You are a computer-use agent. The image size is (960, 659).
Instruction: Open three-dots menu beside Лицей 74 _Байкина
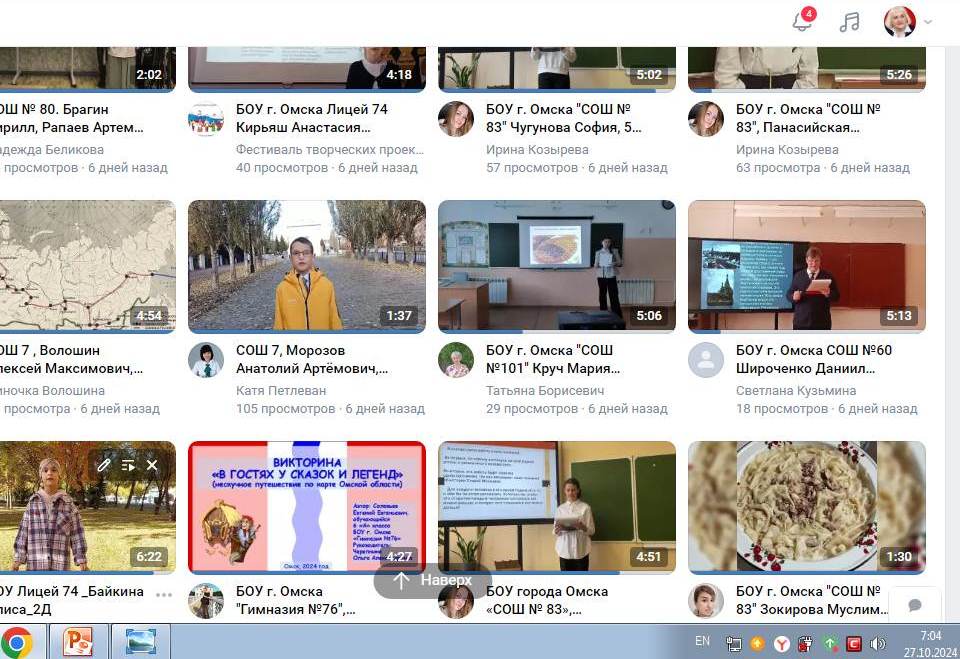click(163, 594)
